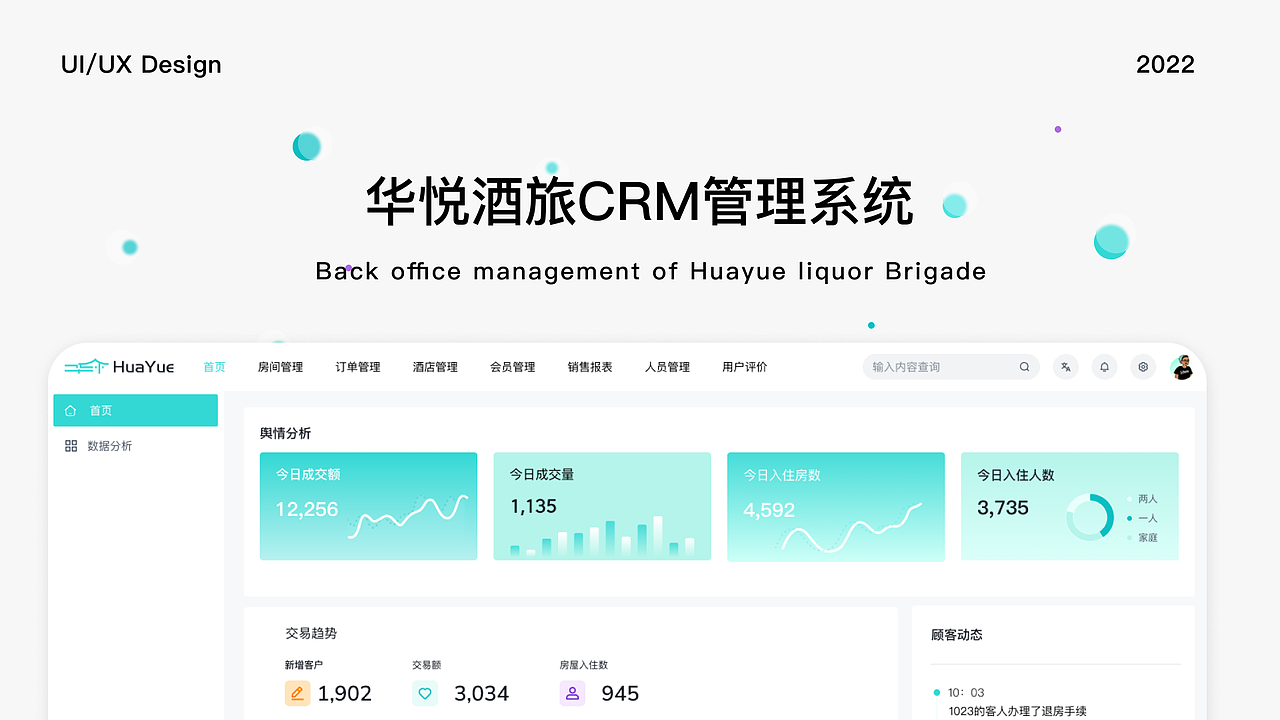Click the HuaYue logo

[118, 366]
